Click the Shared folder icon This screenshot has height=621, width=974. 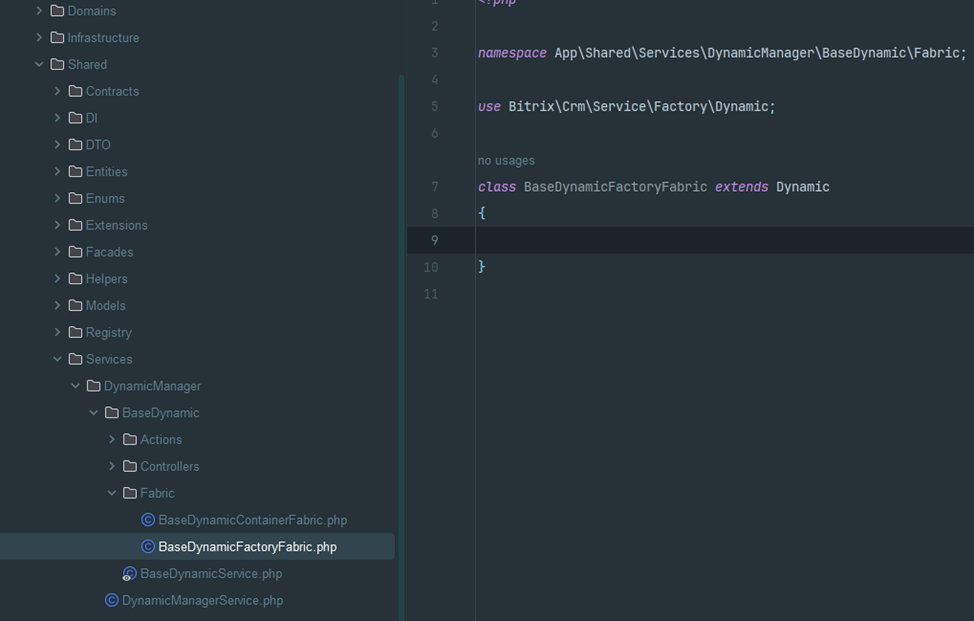point(57,65)
